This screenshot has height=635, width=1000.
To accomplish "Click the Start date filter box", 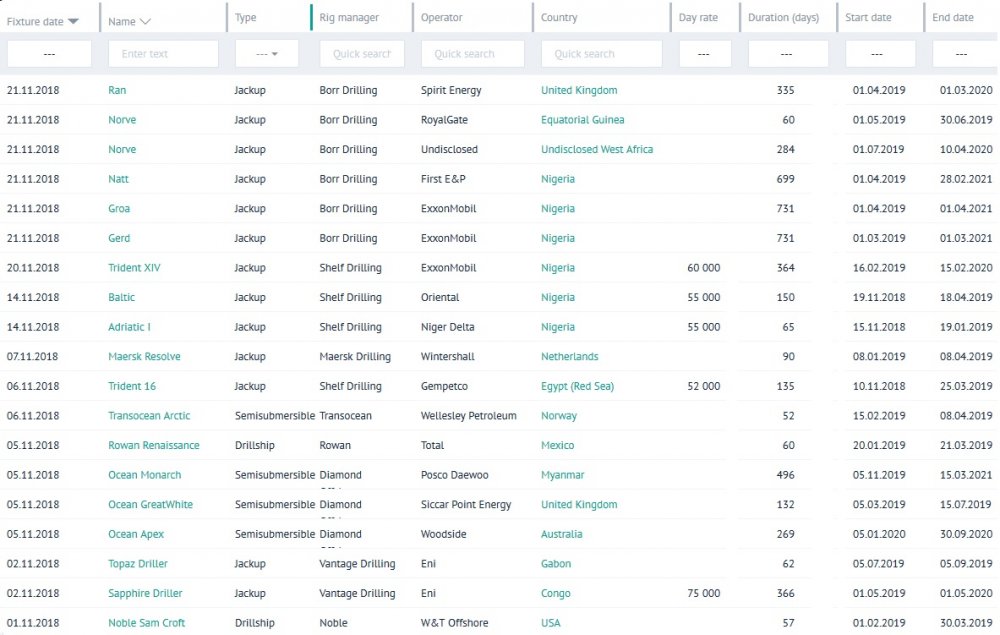I will click(880, 54).
